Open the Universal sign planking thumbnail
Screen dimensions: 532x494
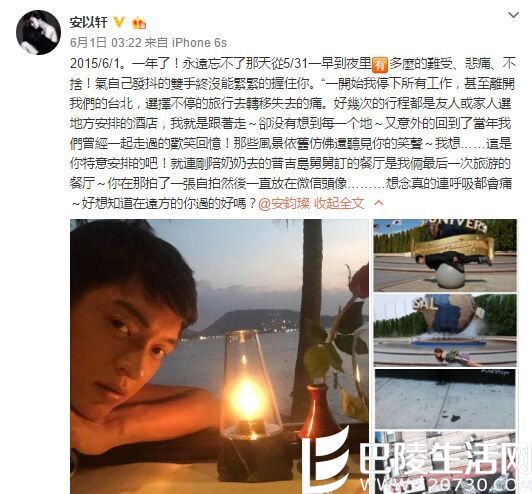(x=445, y=256)
